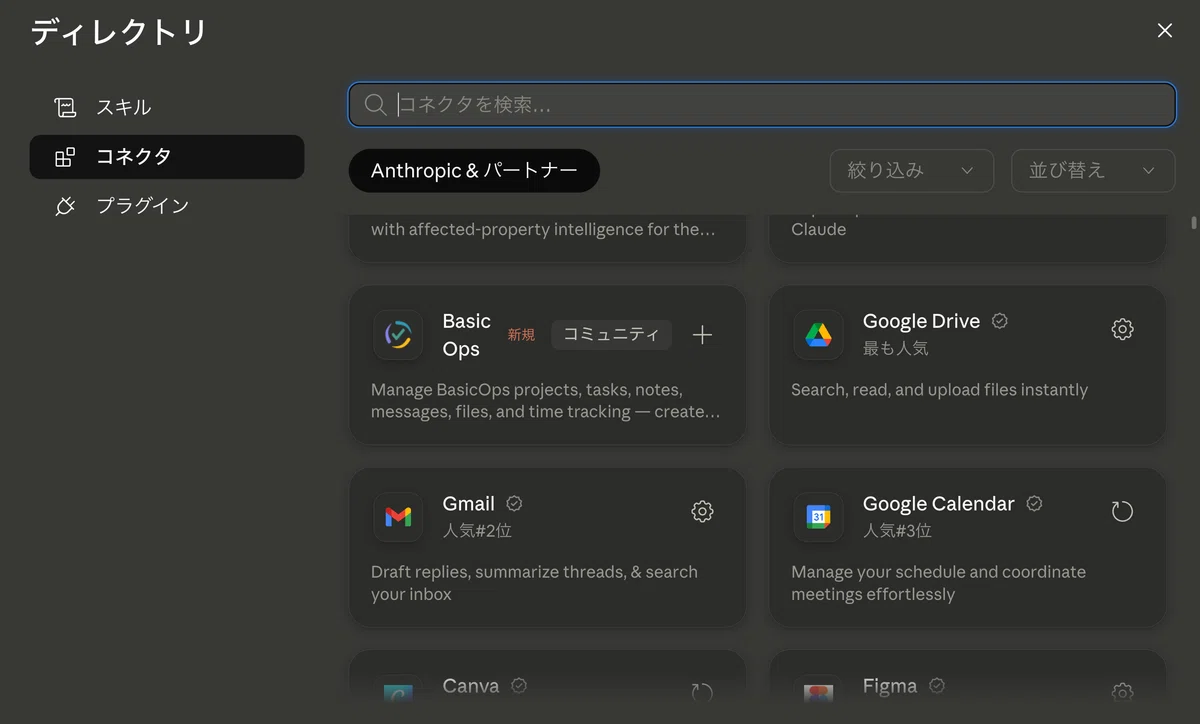Click the Basic Ops logo icon
The height and width of the screenshot is (724, 1200).
[x=398, y=335]
